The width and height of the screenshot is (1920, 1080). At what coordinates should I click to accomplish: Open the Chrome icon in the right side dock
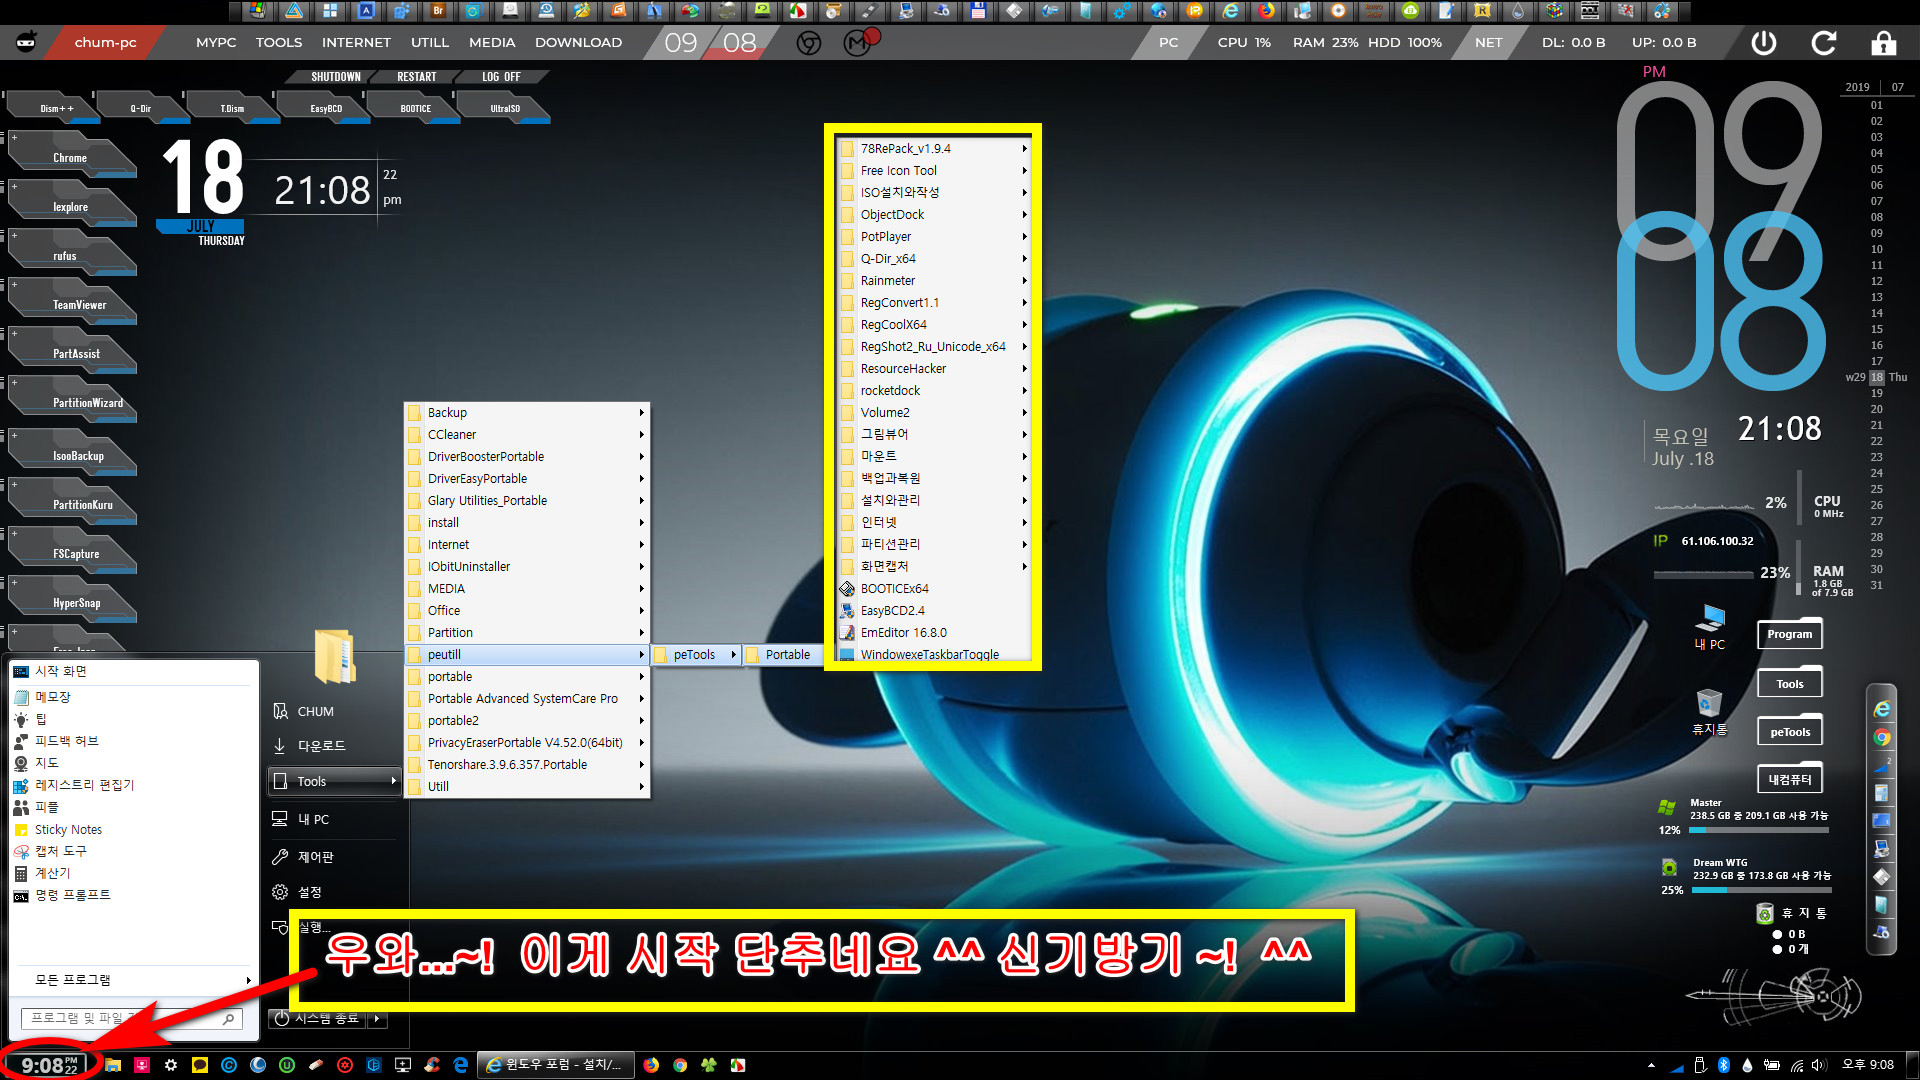click(x=1882, y=738)
